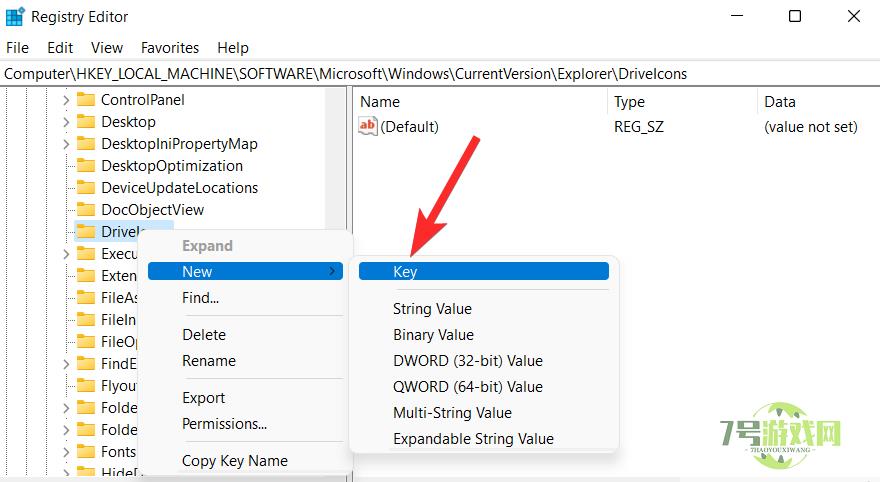The width and height of the screenshot is (880, 482).
Task: Select Multi-String Value in the submenu
Action: [484, 413]
